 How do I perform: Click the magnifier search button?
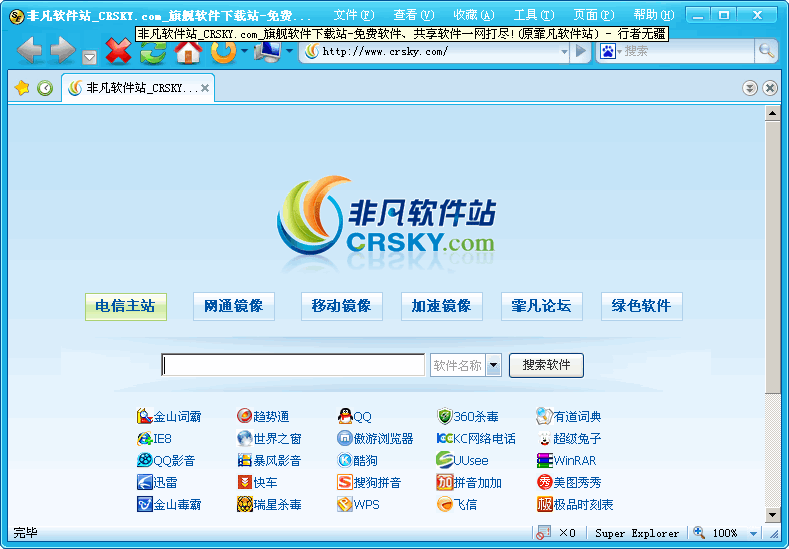766,51
